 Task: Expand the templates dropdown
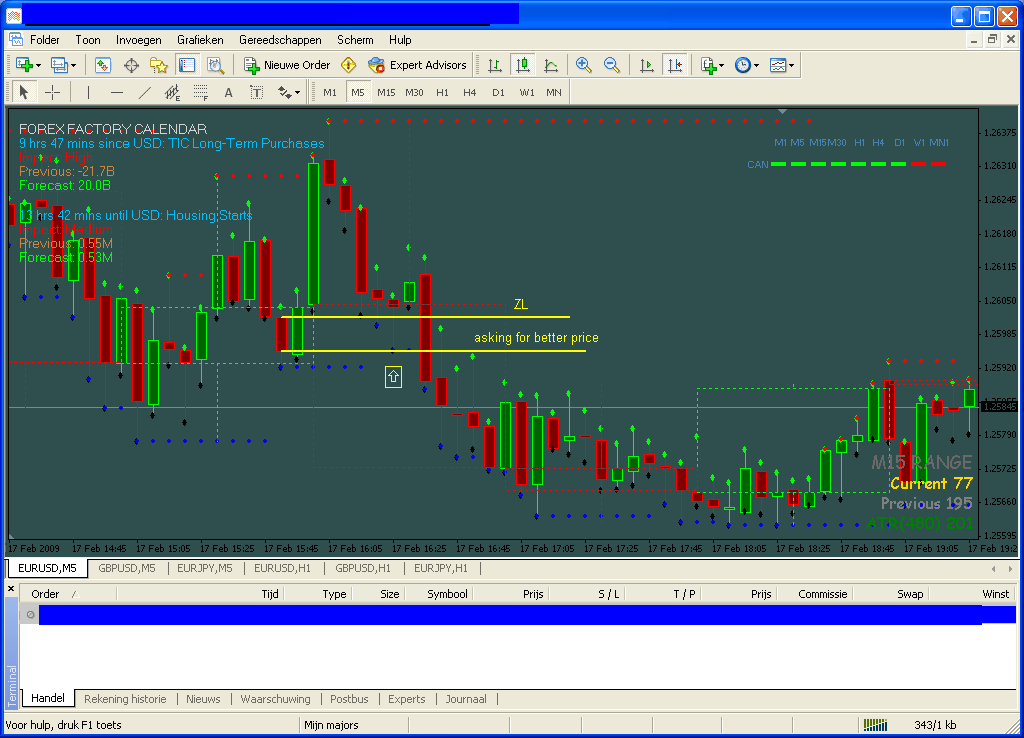tap(792, 65)
